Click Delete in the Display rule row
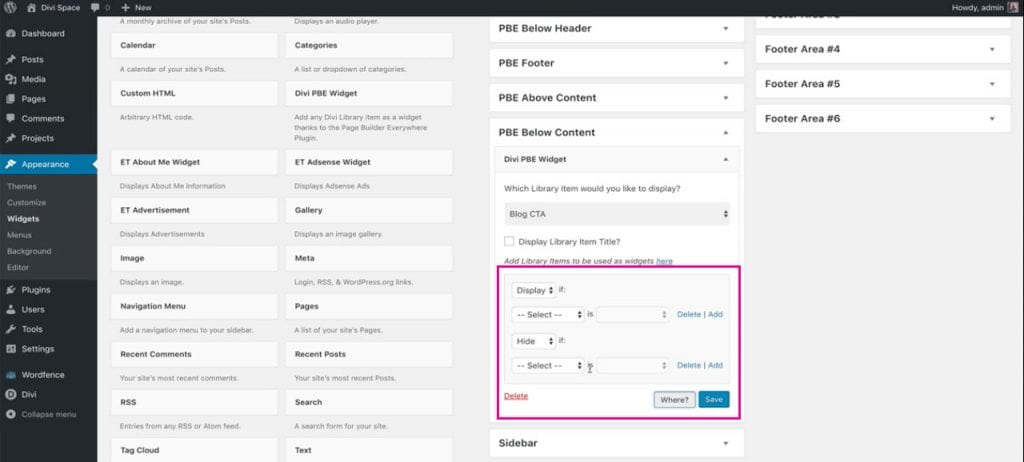 pyautogui.click(x=689, y=314)
